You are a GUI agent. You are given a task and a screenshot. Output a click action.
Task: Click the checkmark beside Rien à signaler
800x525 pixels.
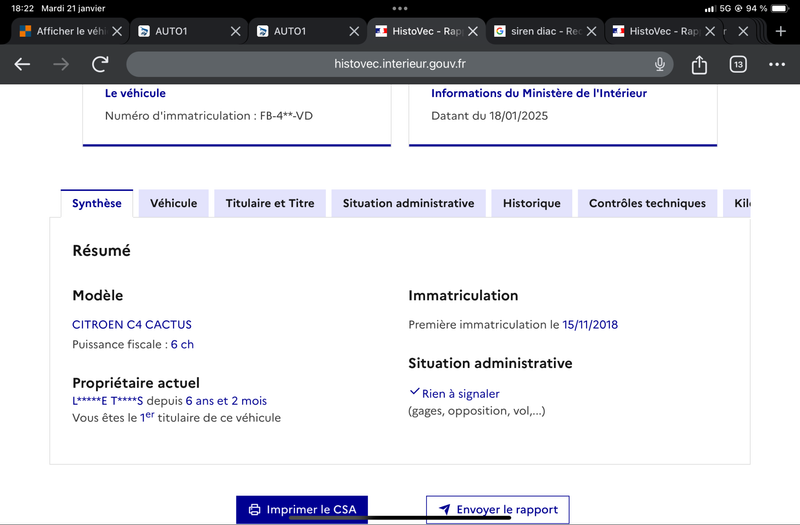[x=414, y=392]
